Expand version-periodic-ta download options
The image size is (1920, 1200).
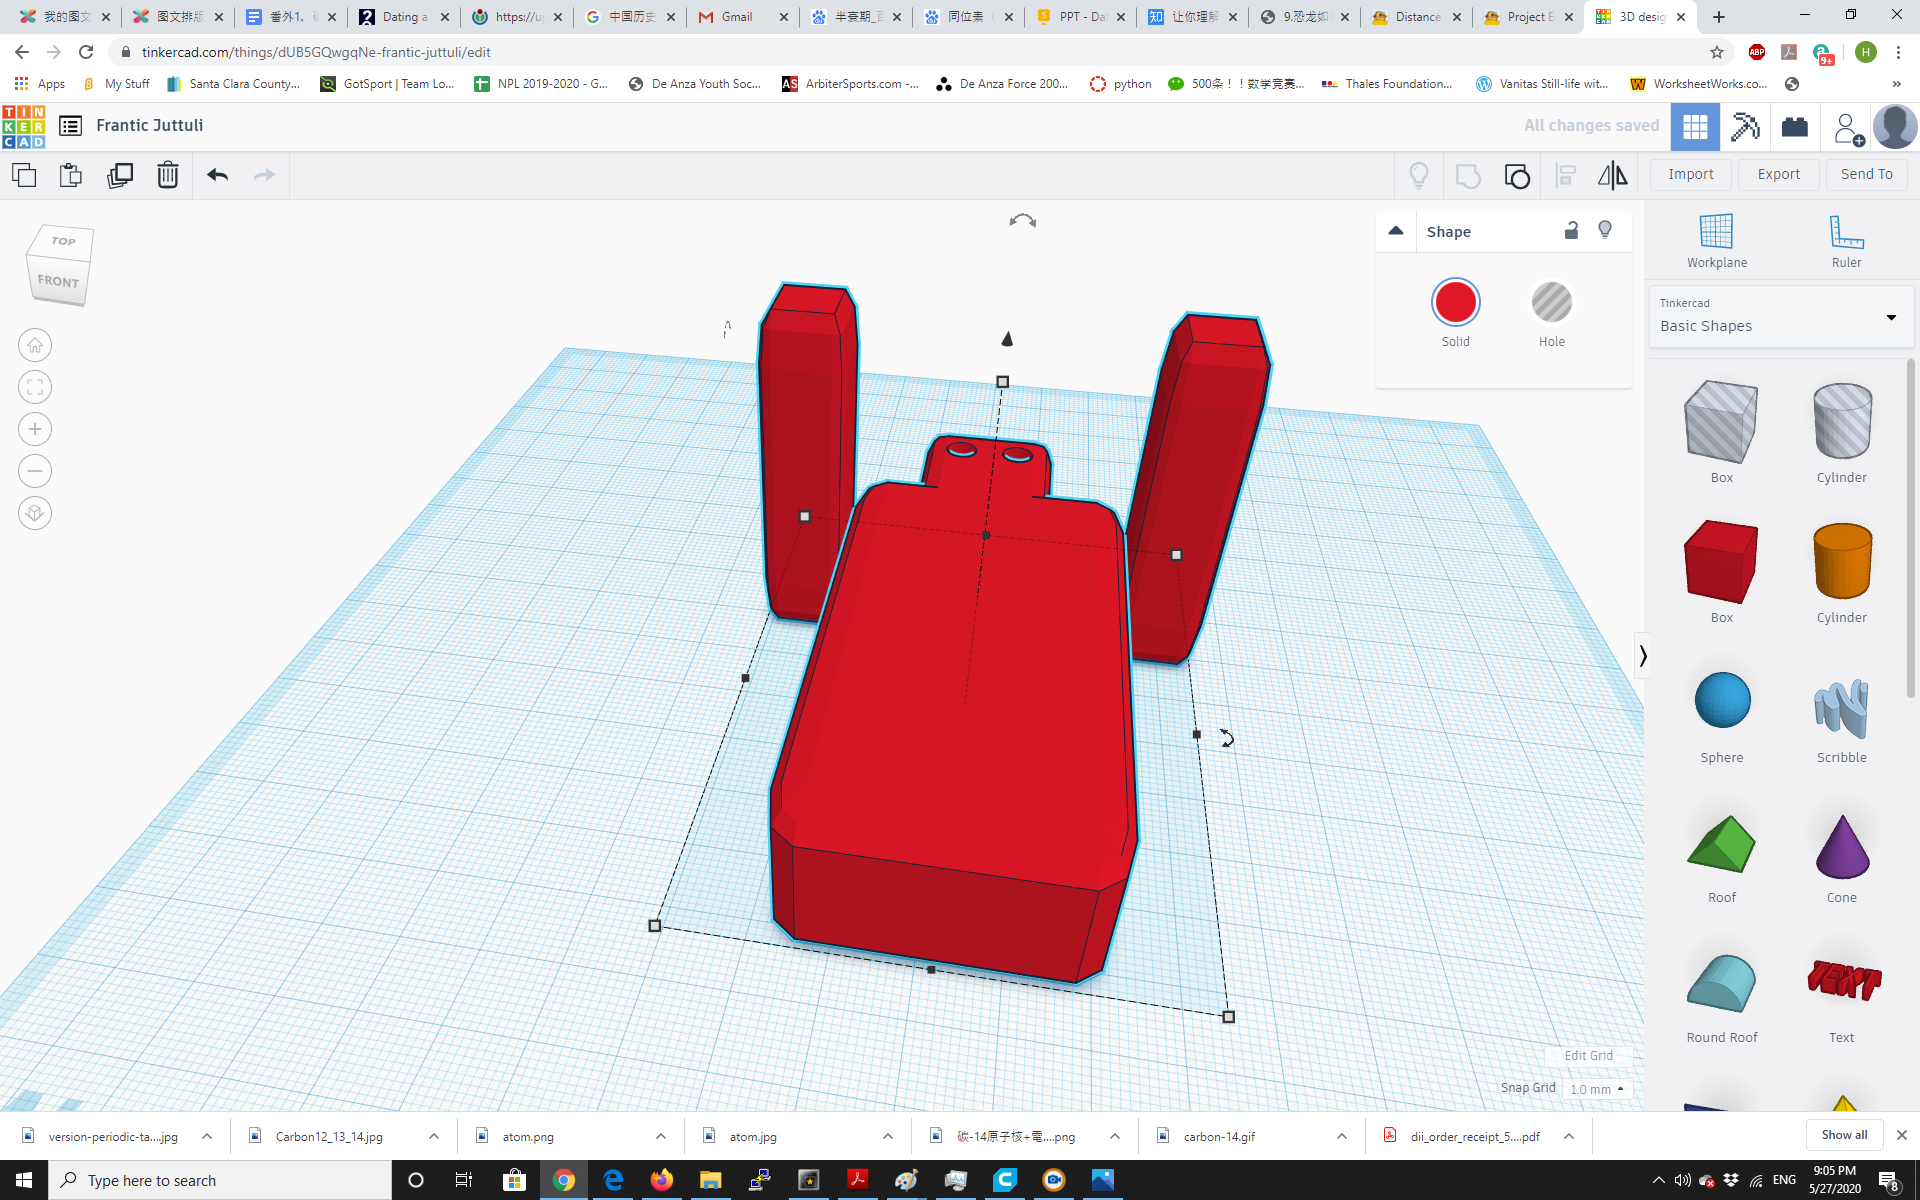click(207, 1136)
